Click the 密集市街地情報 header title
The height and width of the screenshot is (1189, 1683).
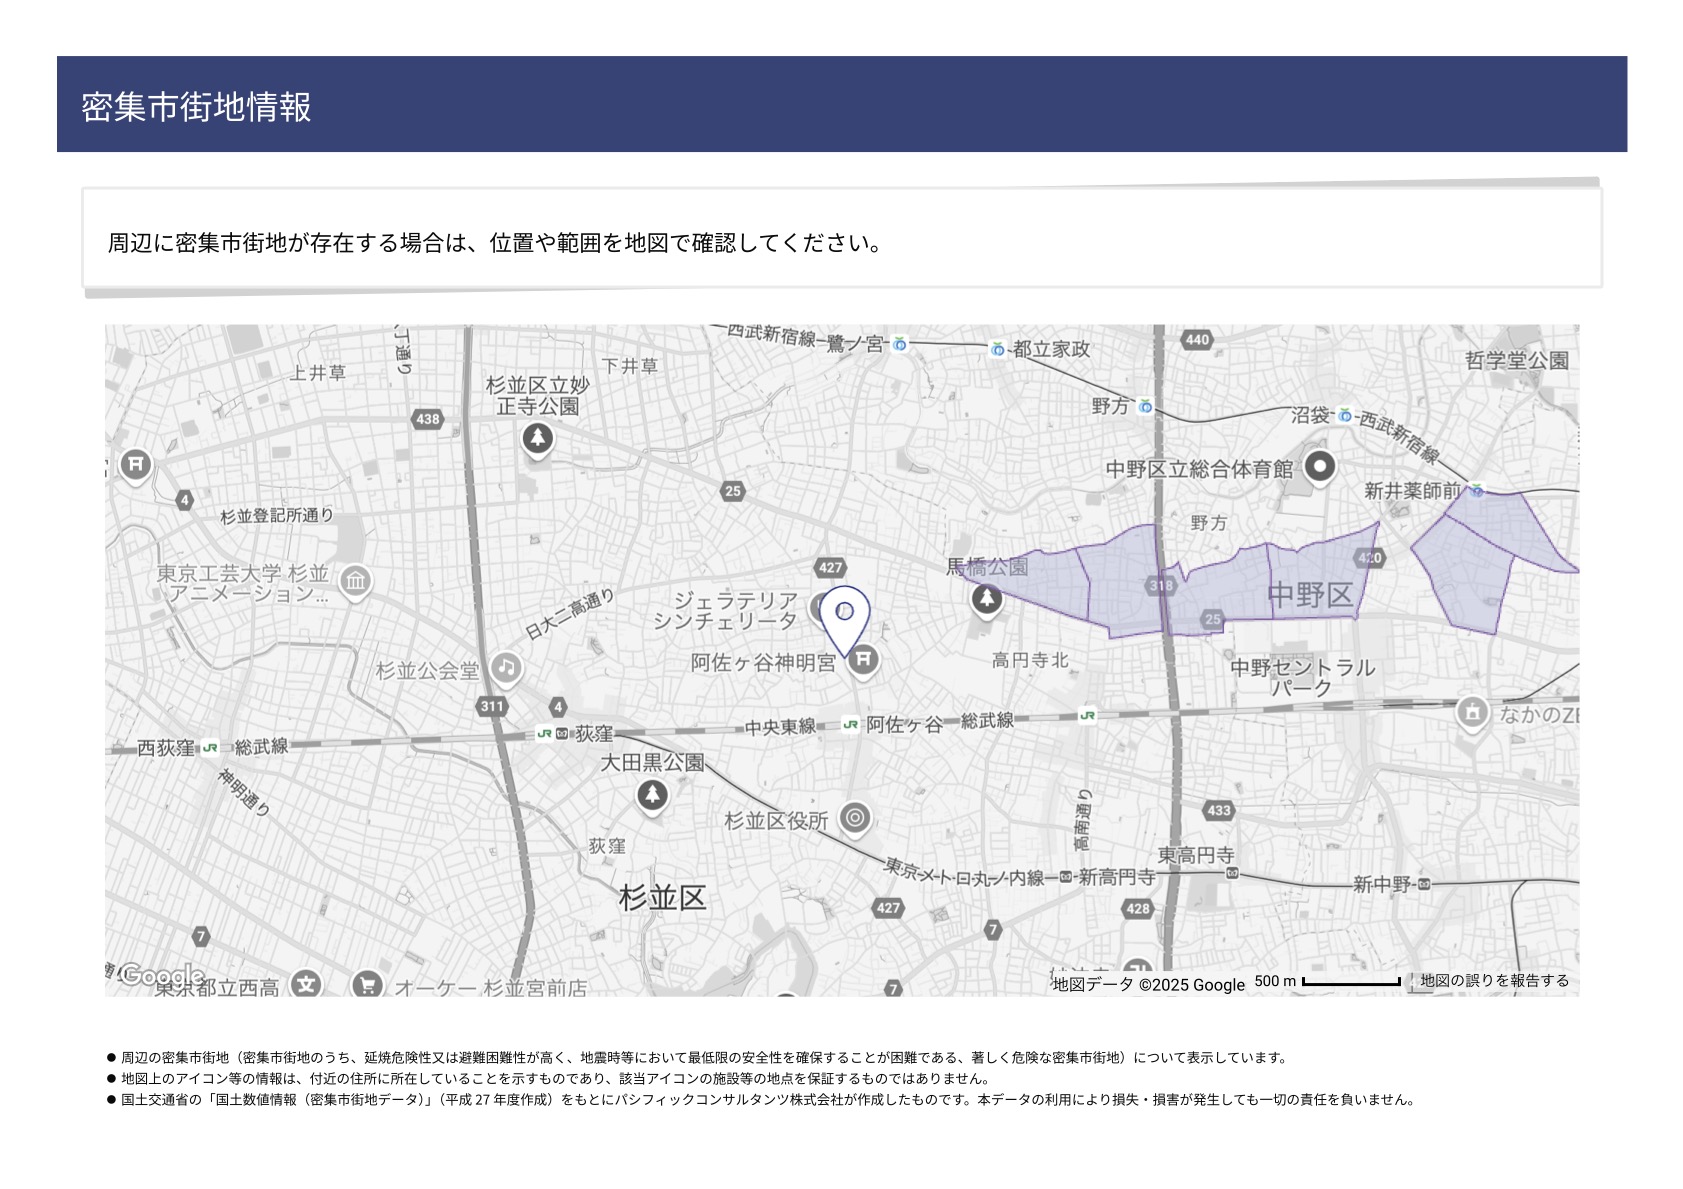click(x=196, y=106)
